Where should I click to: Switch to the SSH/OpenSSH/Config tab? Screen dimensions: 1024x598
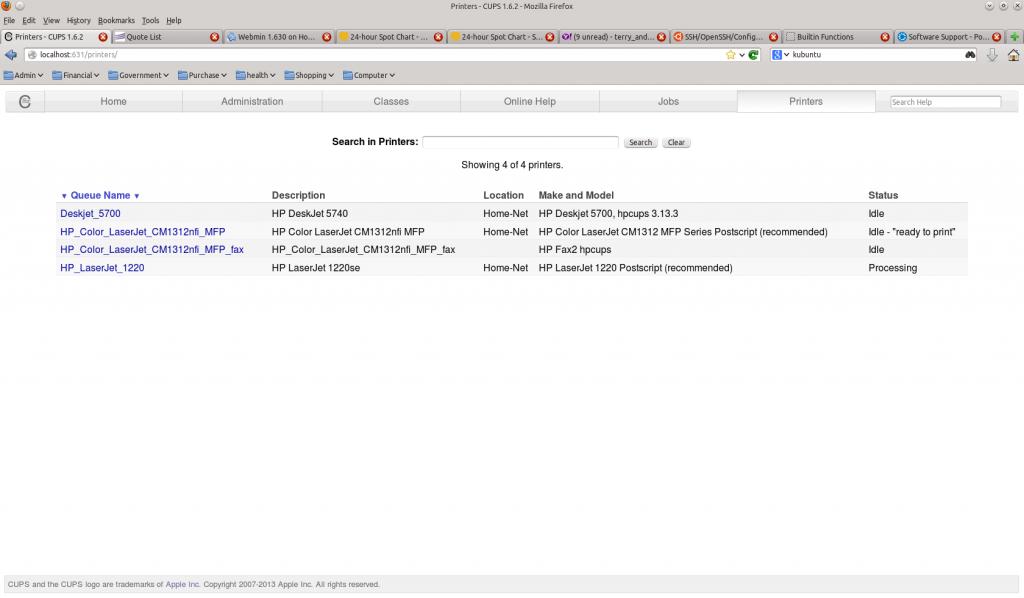click(x=726, y=37)
